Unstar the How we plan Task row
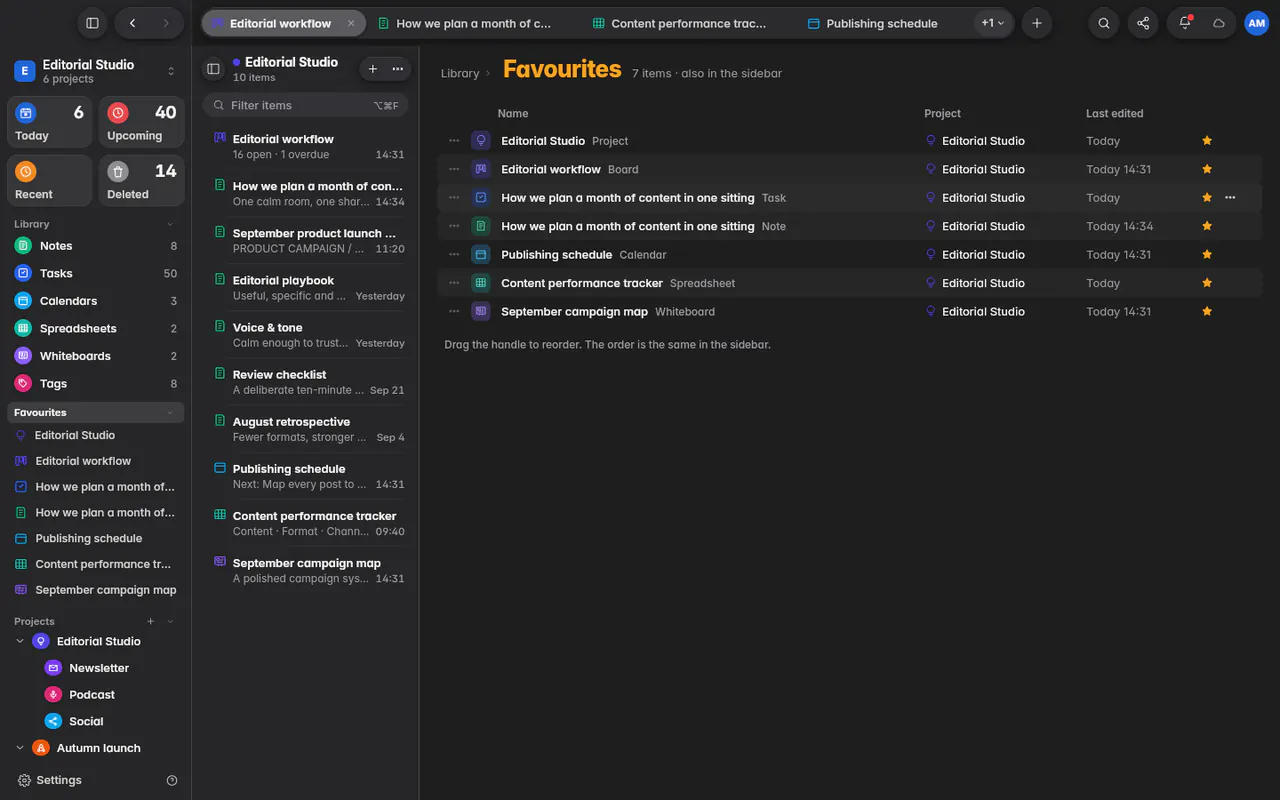This screenshot has width=1280, height=800. 1207,198
